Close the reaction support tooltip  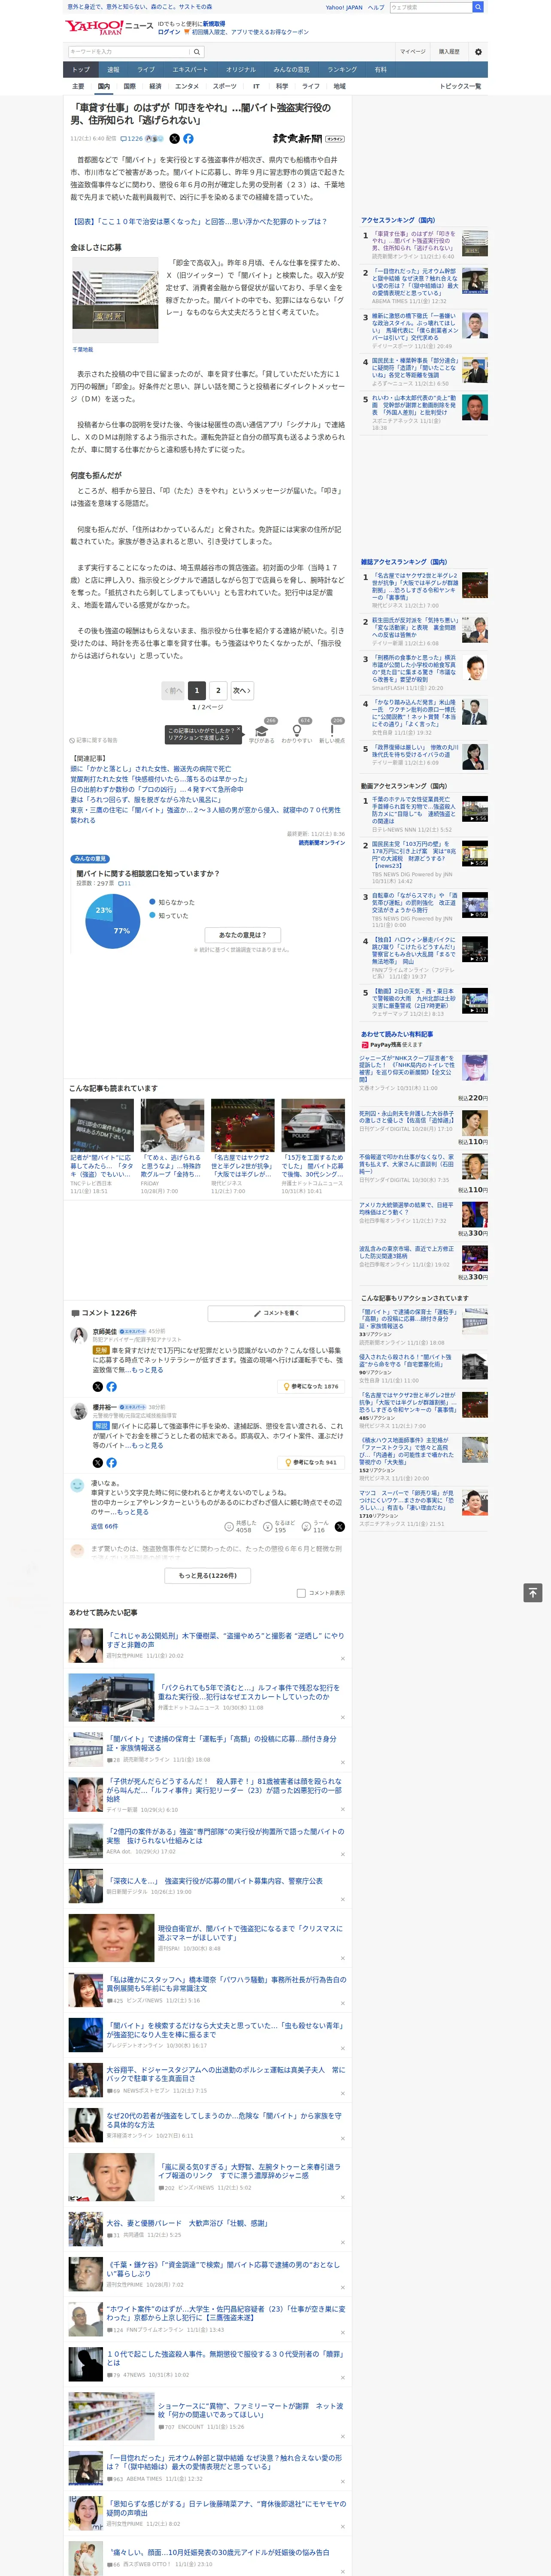point(239,730)
